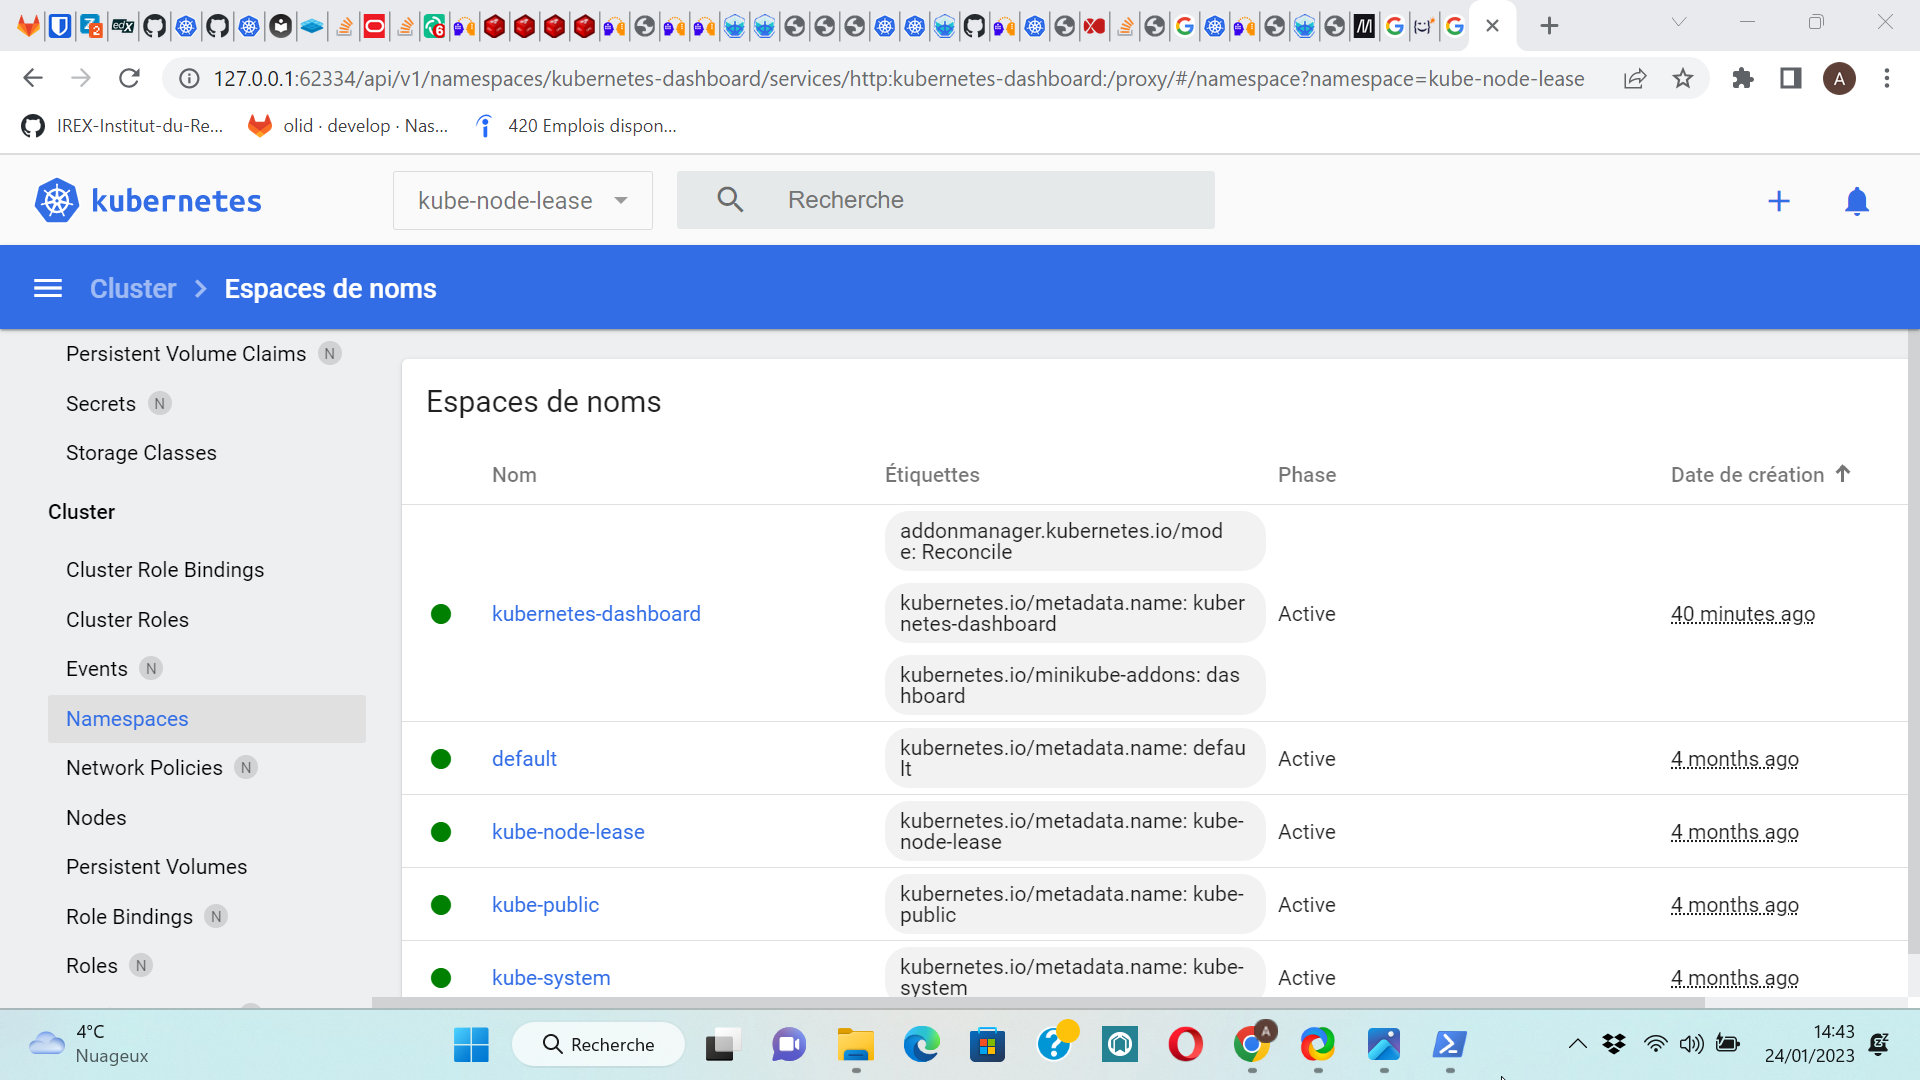This screenshot has width=1920, height=1080.
Task: Open Chrome three-dot menu
Action: 1887,78
